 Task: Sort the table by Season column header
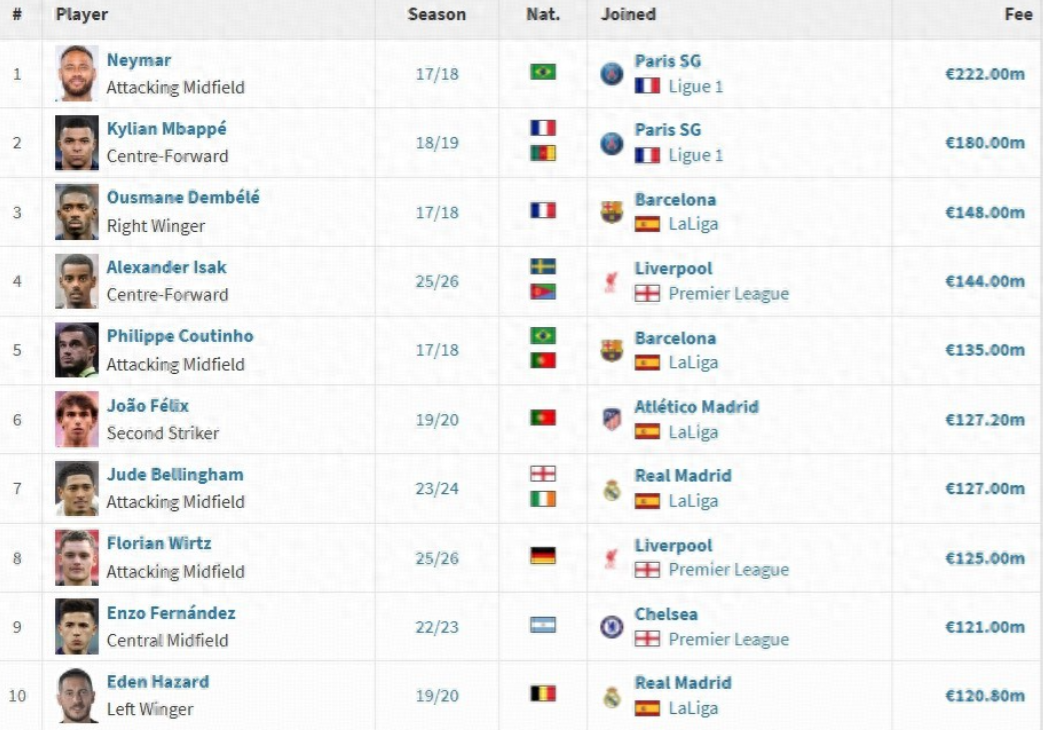(x=436, y=15)
